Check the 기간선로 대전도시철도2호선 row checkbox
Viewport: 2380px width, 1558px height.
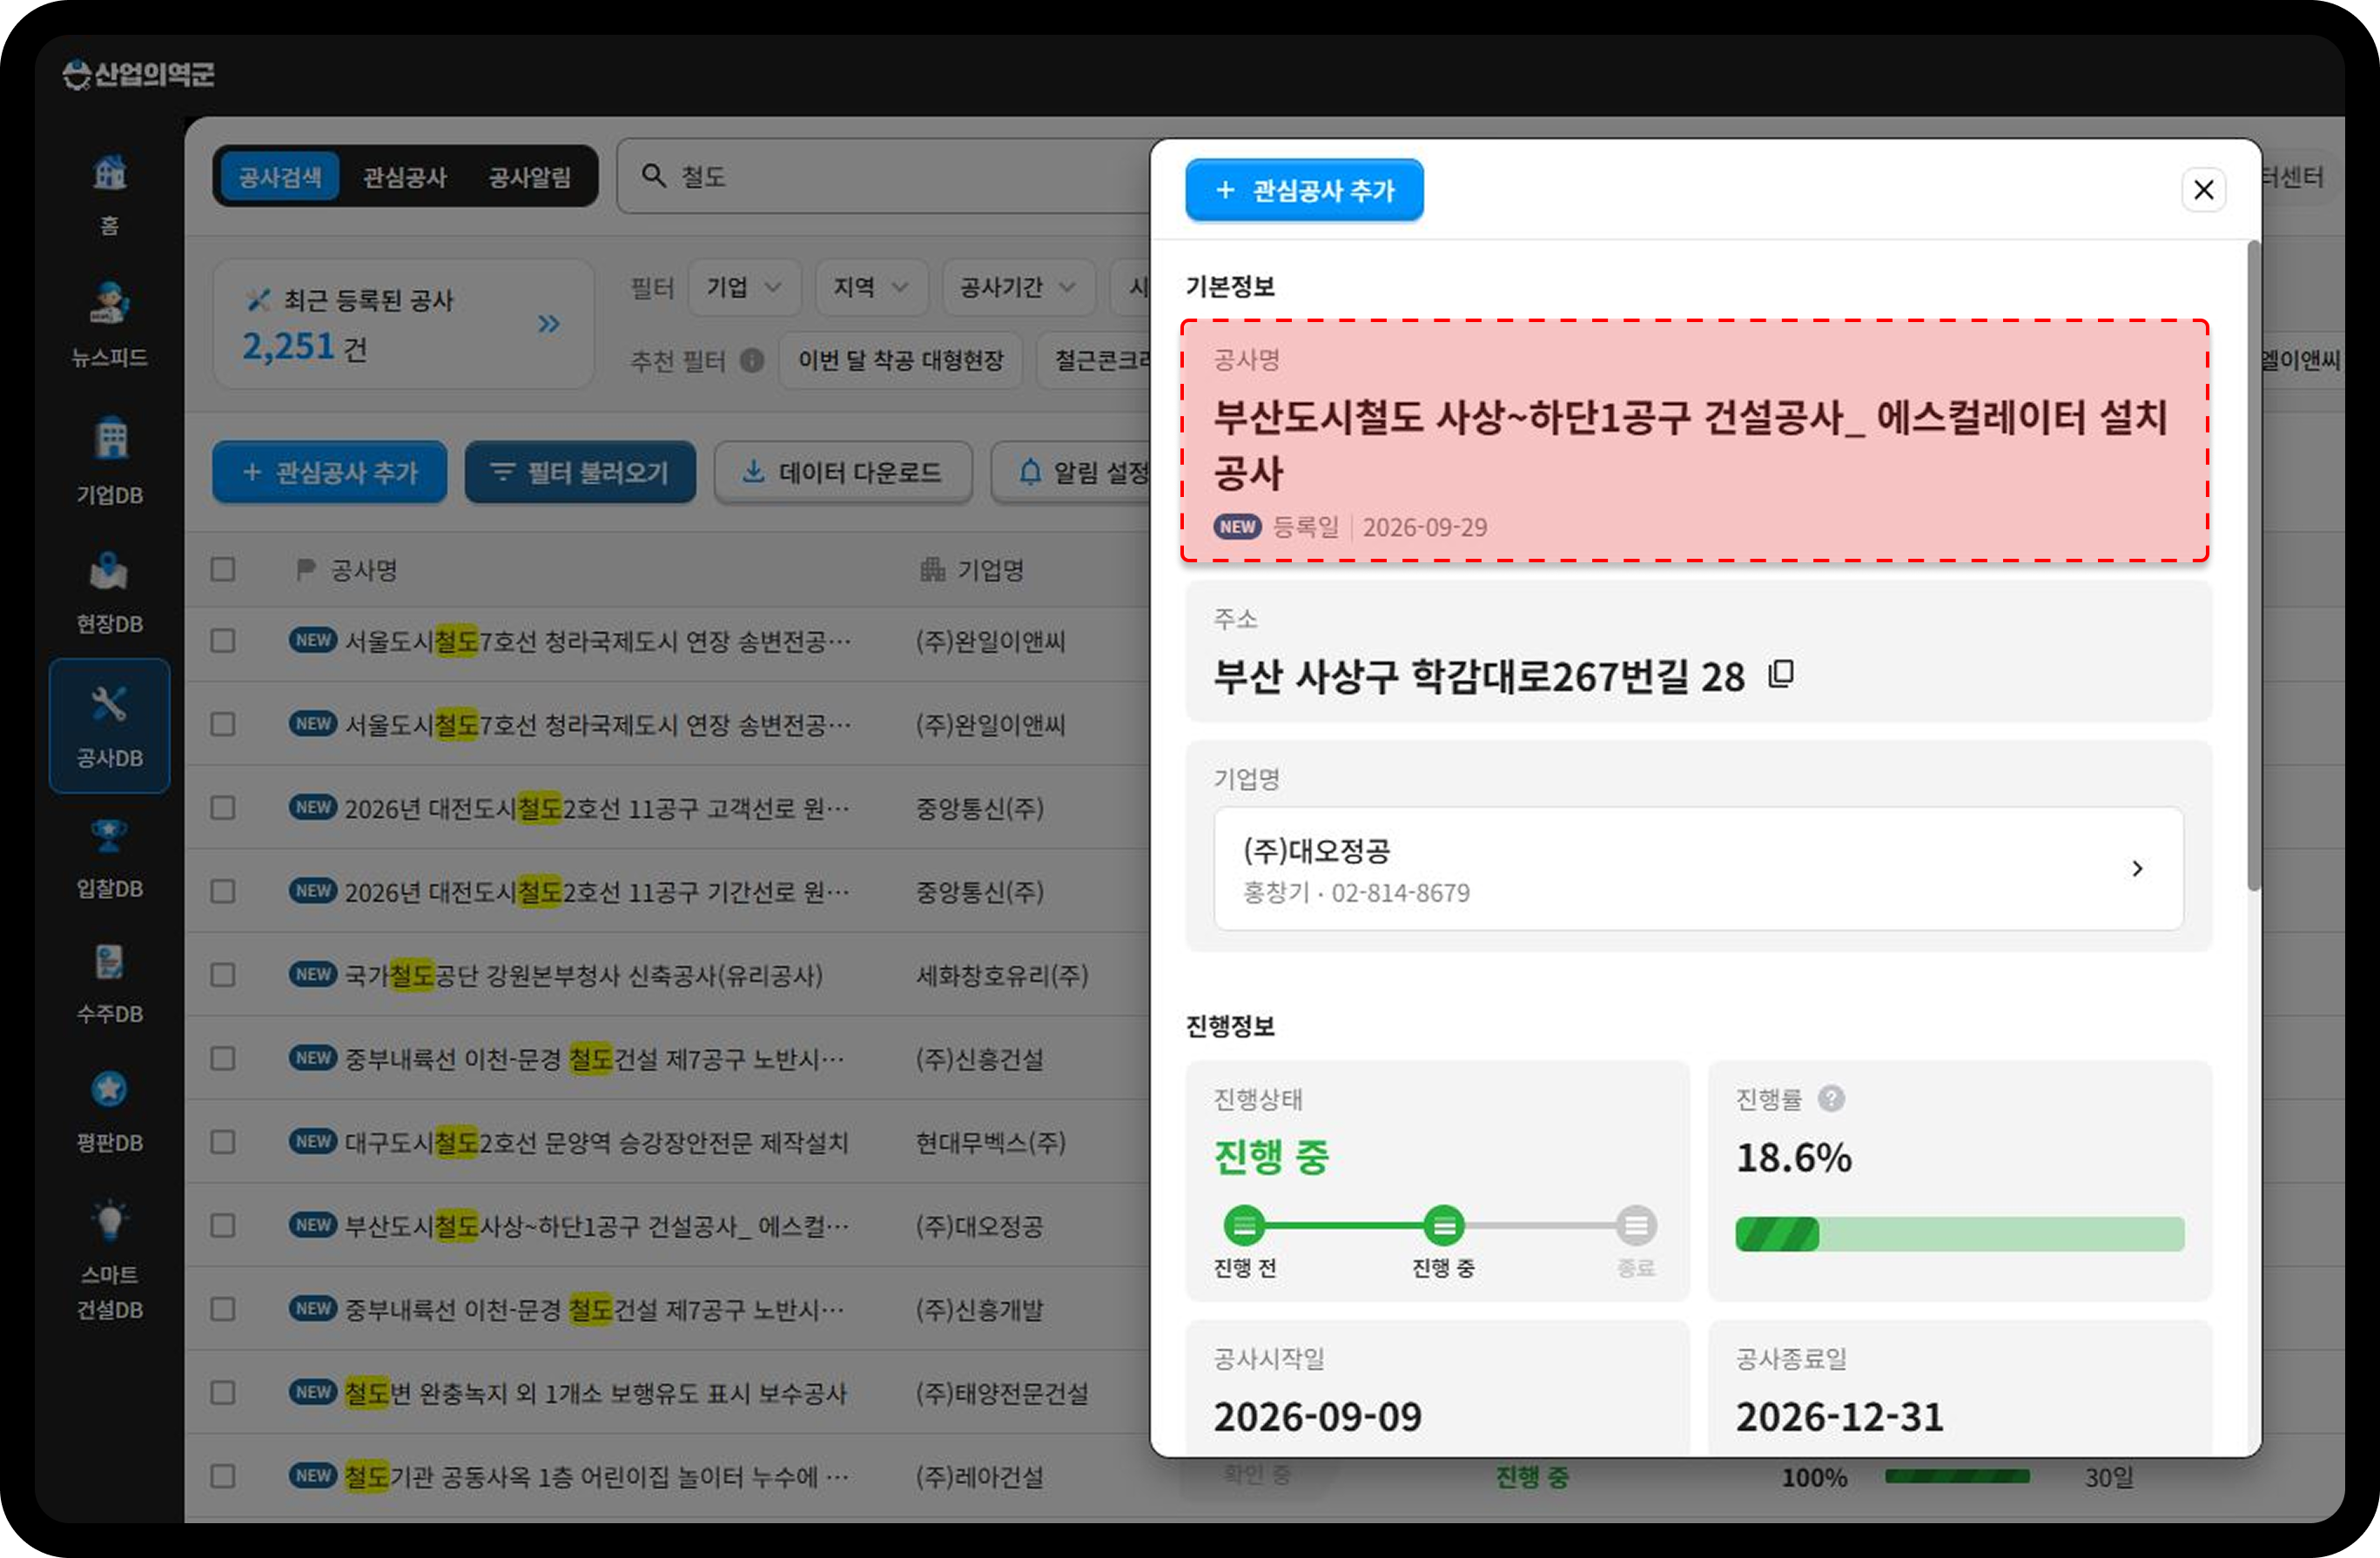(223, 891)
